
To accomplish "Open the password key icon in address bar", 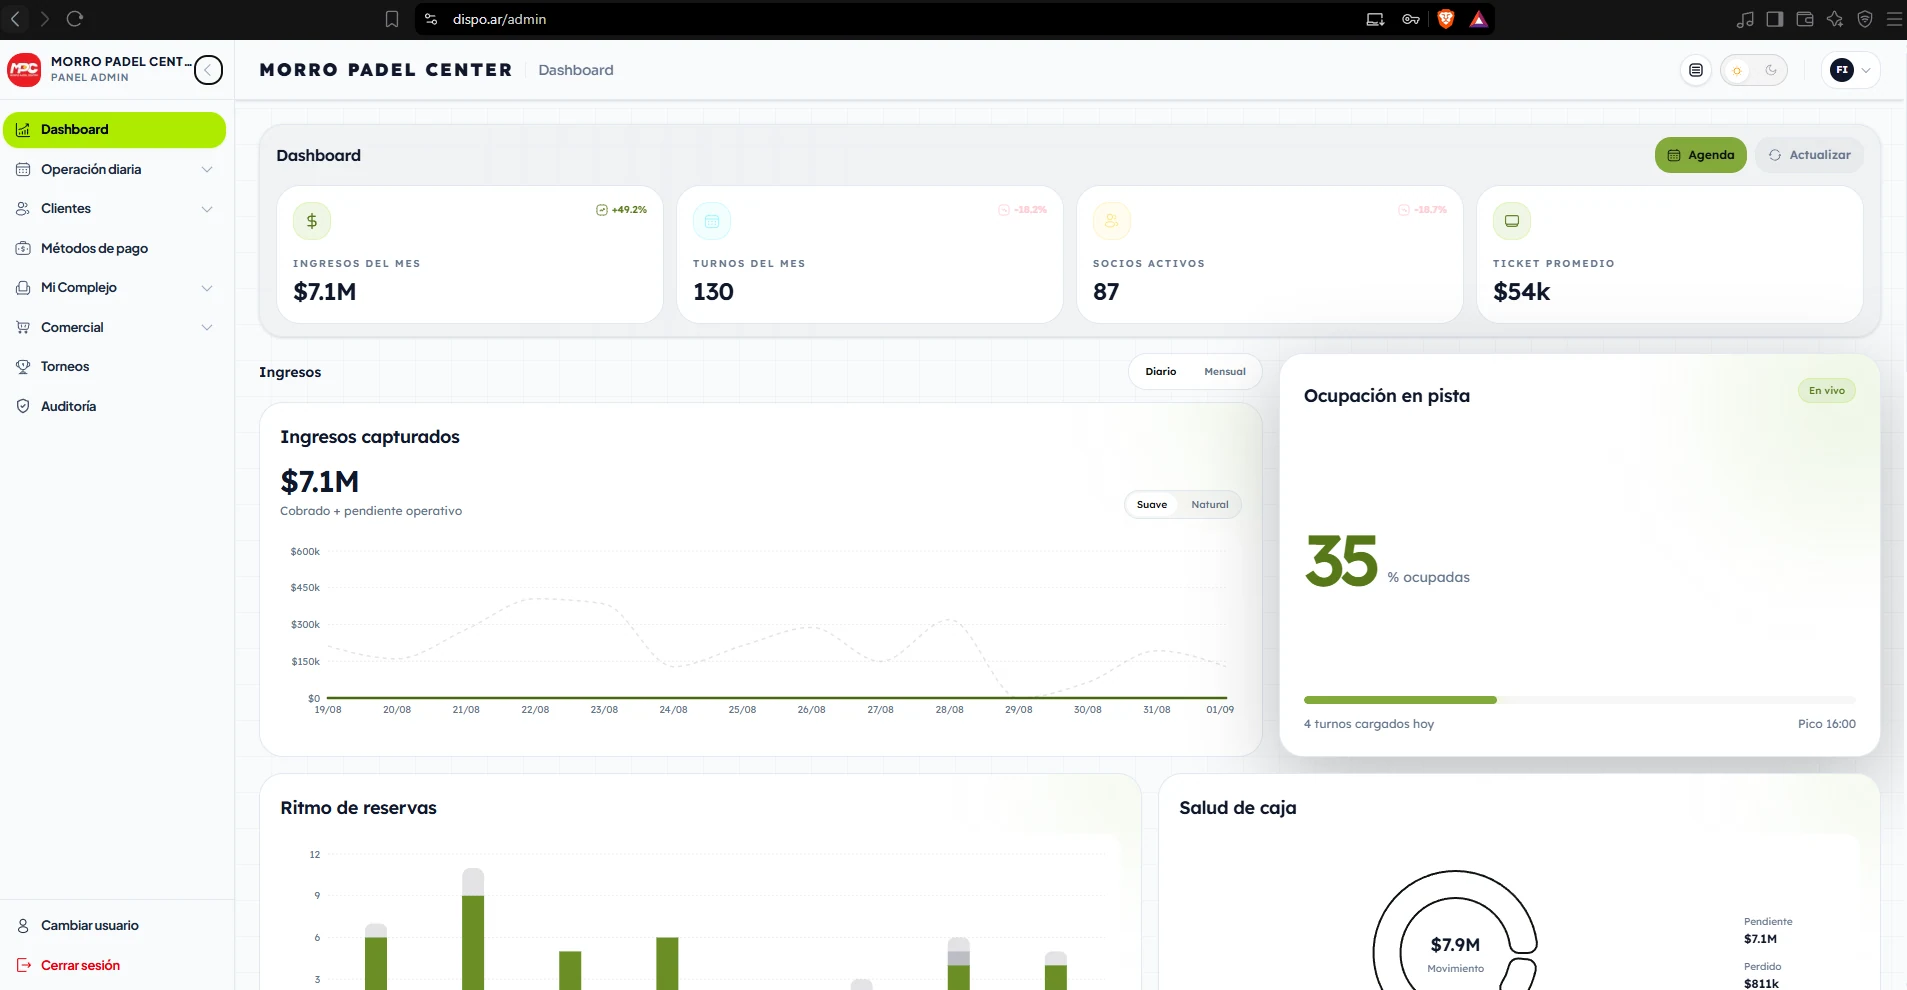I will click(1411, 19).
